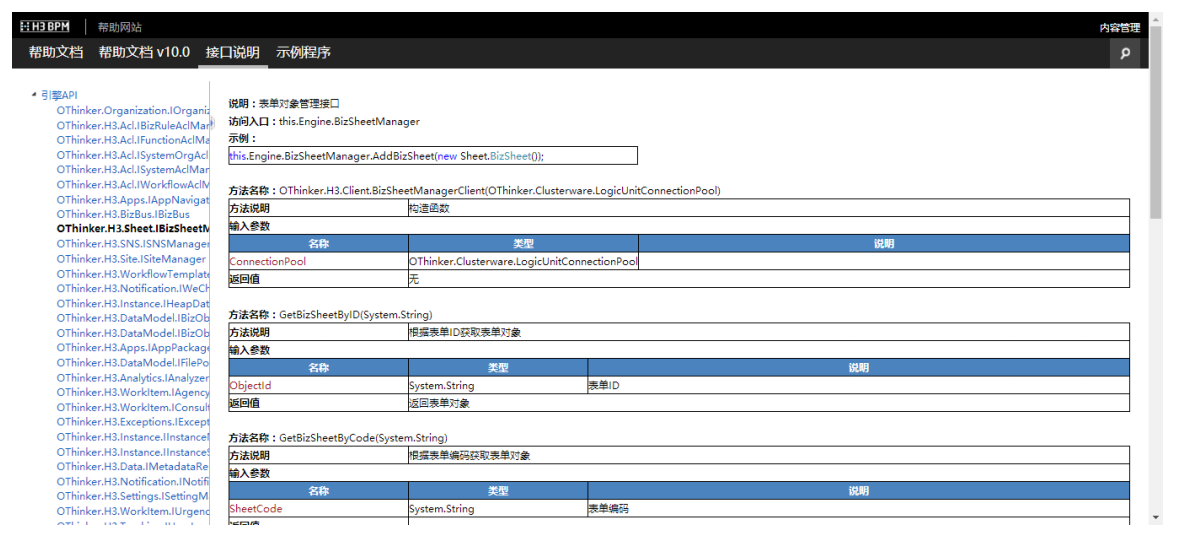Open OThinker.Organization.IOrganiz tree item

(x=132, y=110)
